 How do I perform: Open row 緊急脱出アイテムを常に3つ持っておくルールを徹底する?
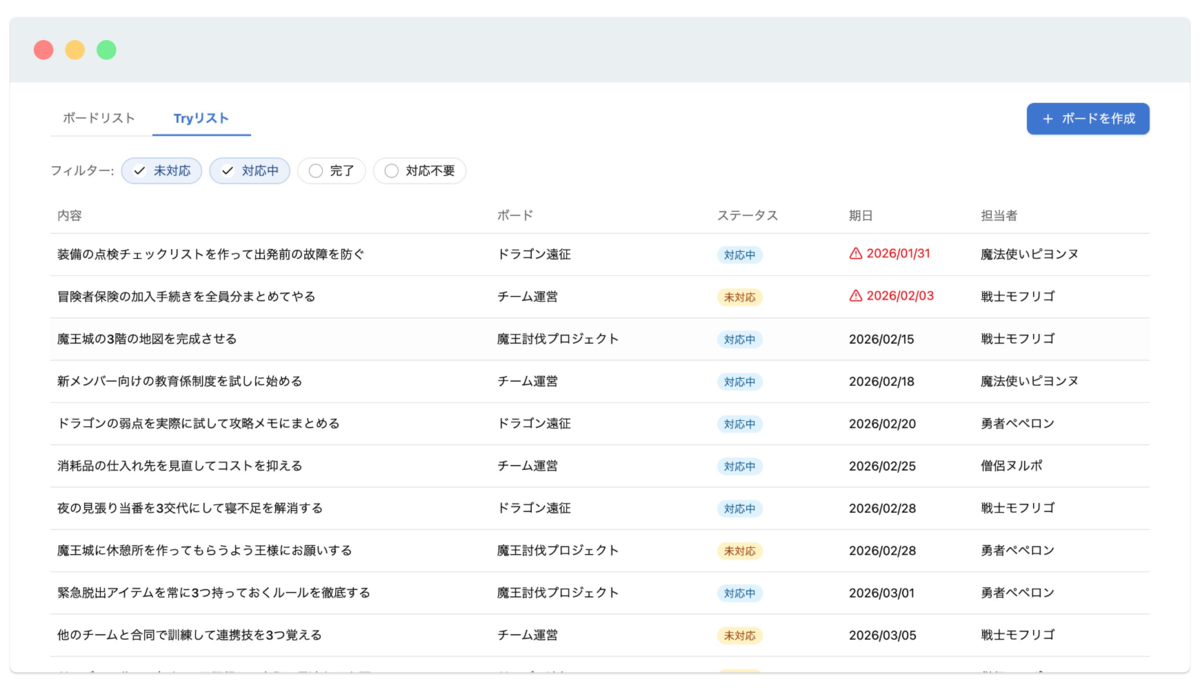coord(600,592)
